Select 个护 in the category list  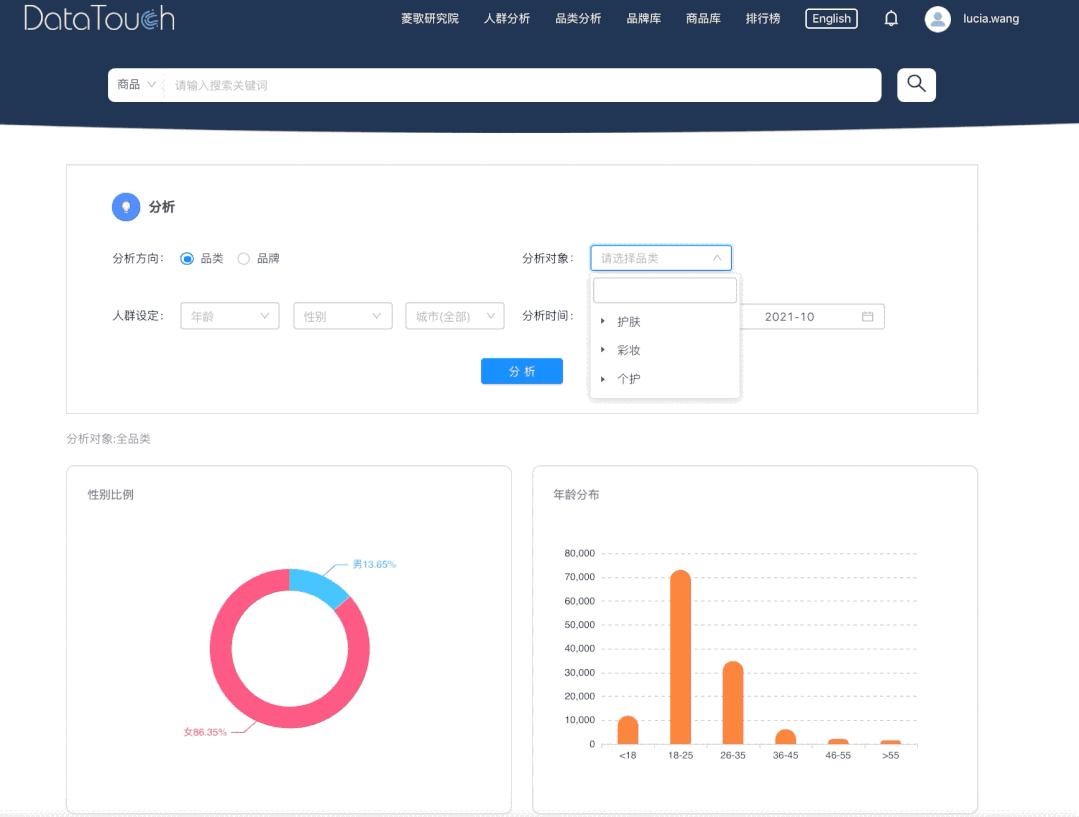(x=629, y=379)
